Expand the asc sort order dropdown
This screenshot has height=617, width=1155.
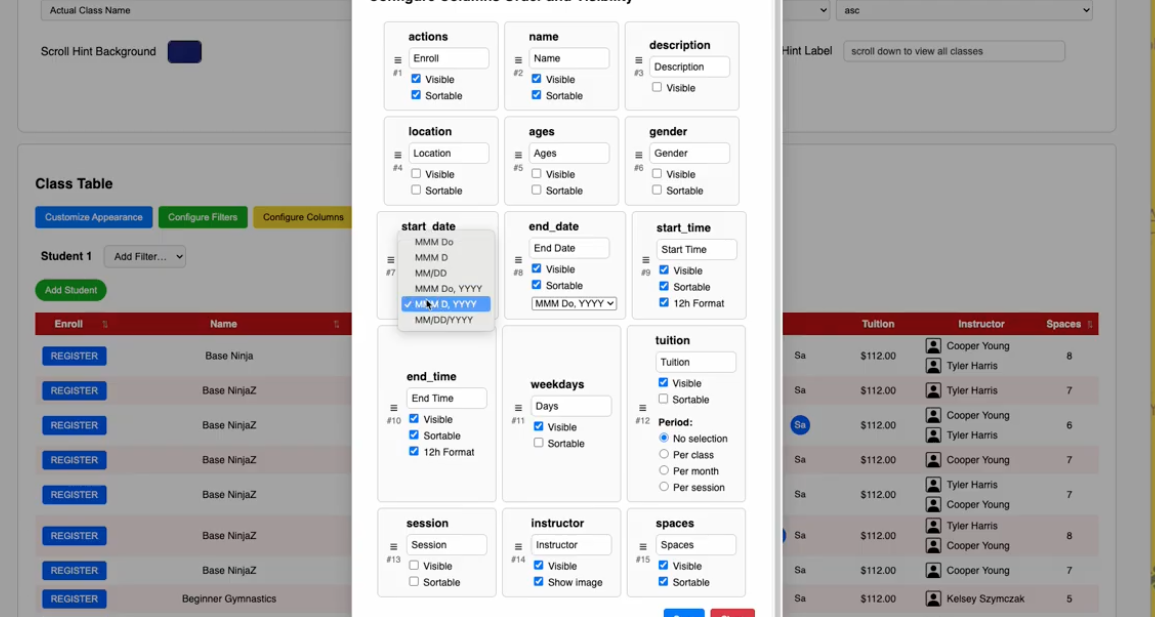click(965, 10)
